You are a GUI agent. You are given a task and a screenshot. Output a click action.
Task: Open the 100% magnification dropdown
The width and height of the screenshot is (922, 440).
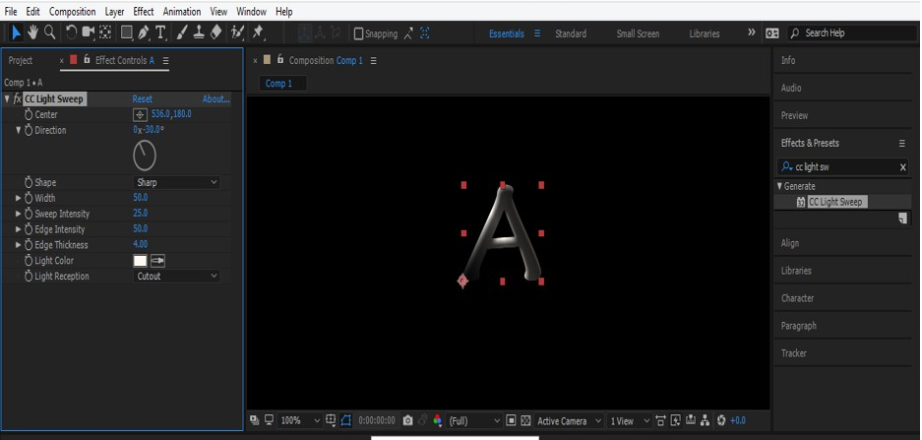[300, 421]
